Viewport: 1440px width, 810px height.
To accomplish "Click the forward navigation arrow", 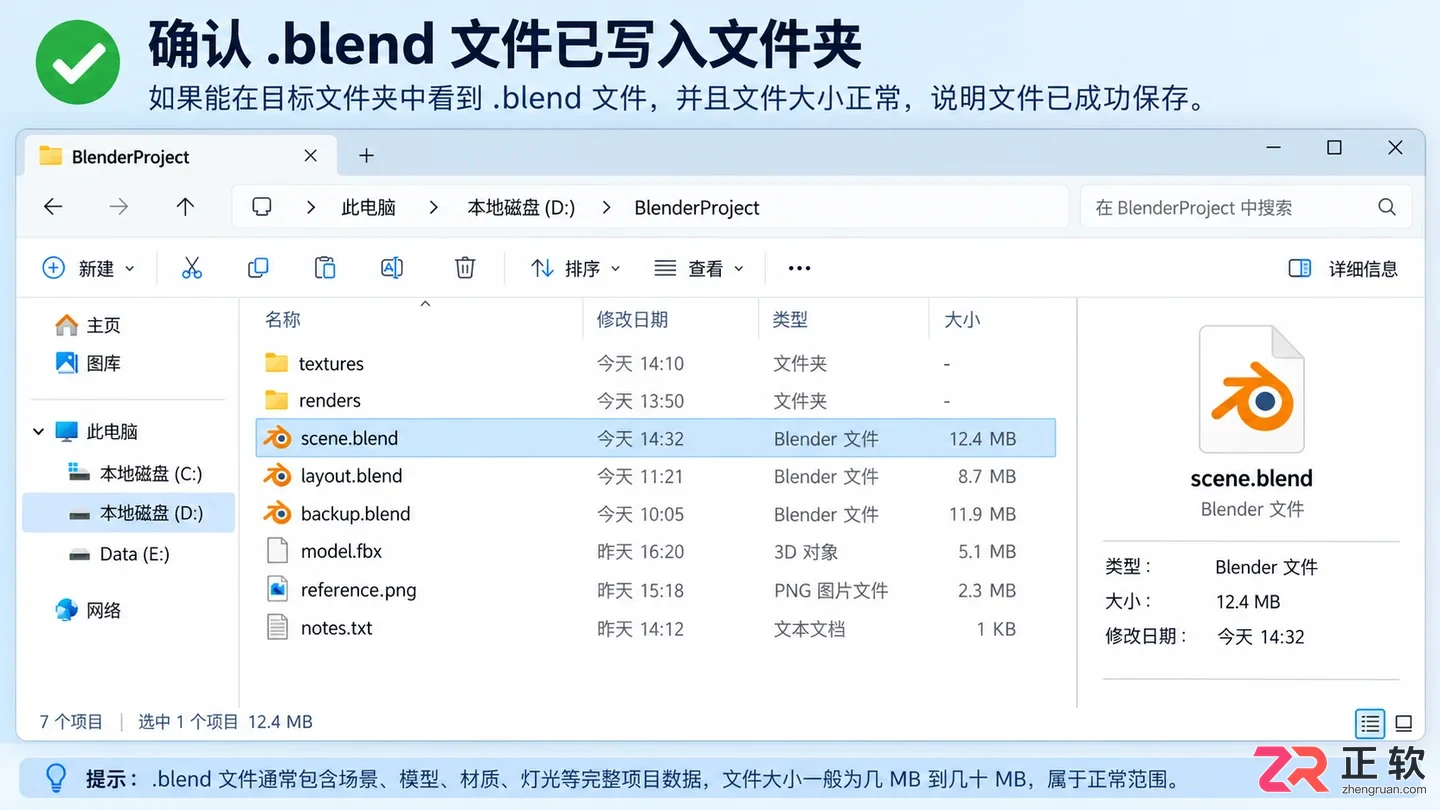I will (119, 207).
